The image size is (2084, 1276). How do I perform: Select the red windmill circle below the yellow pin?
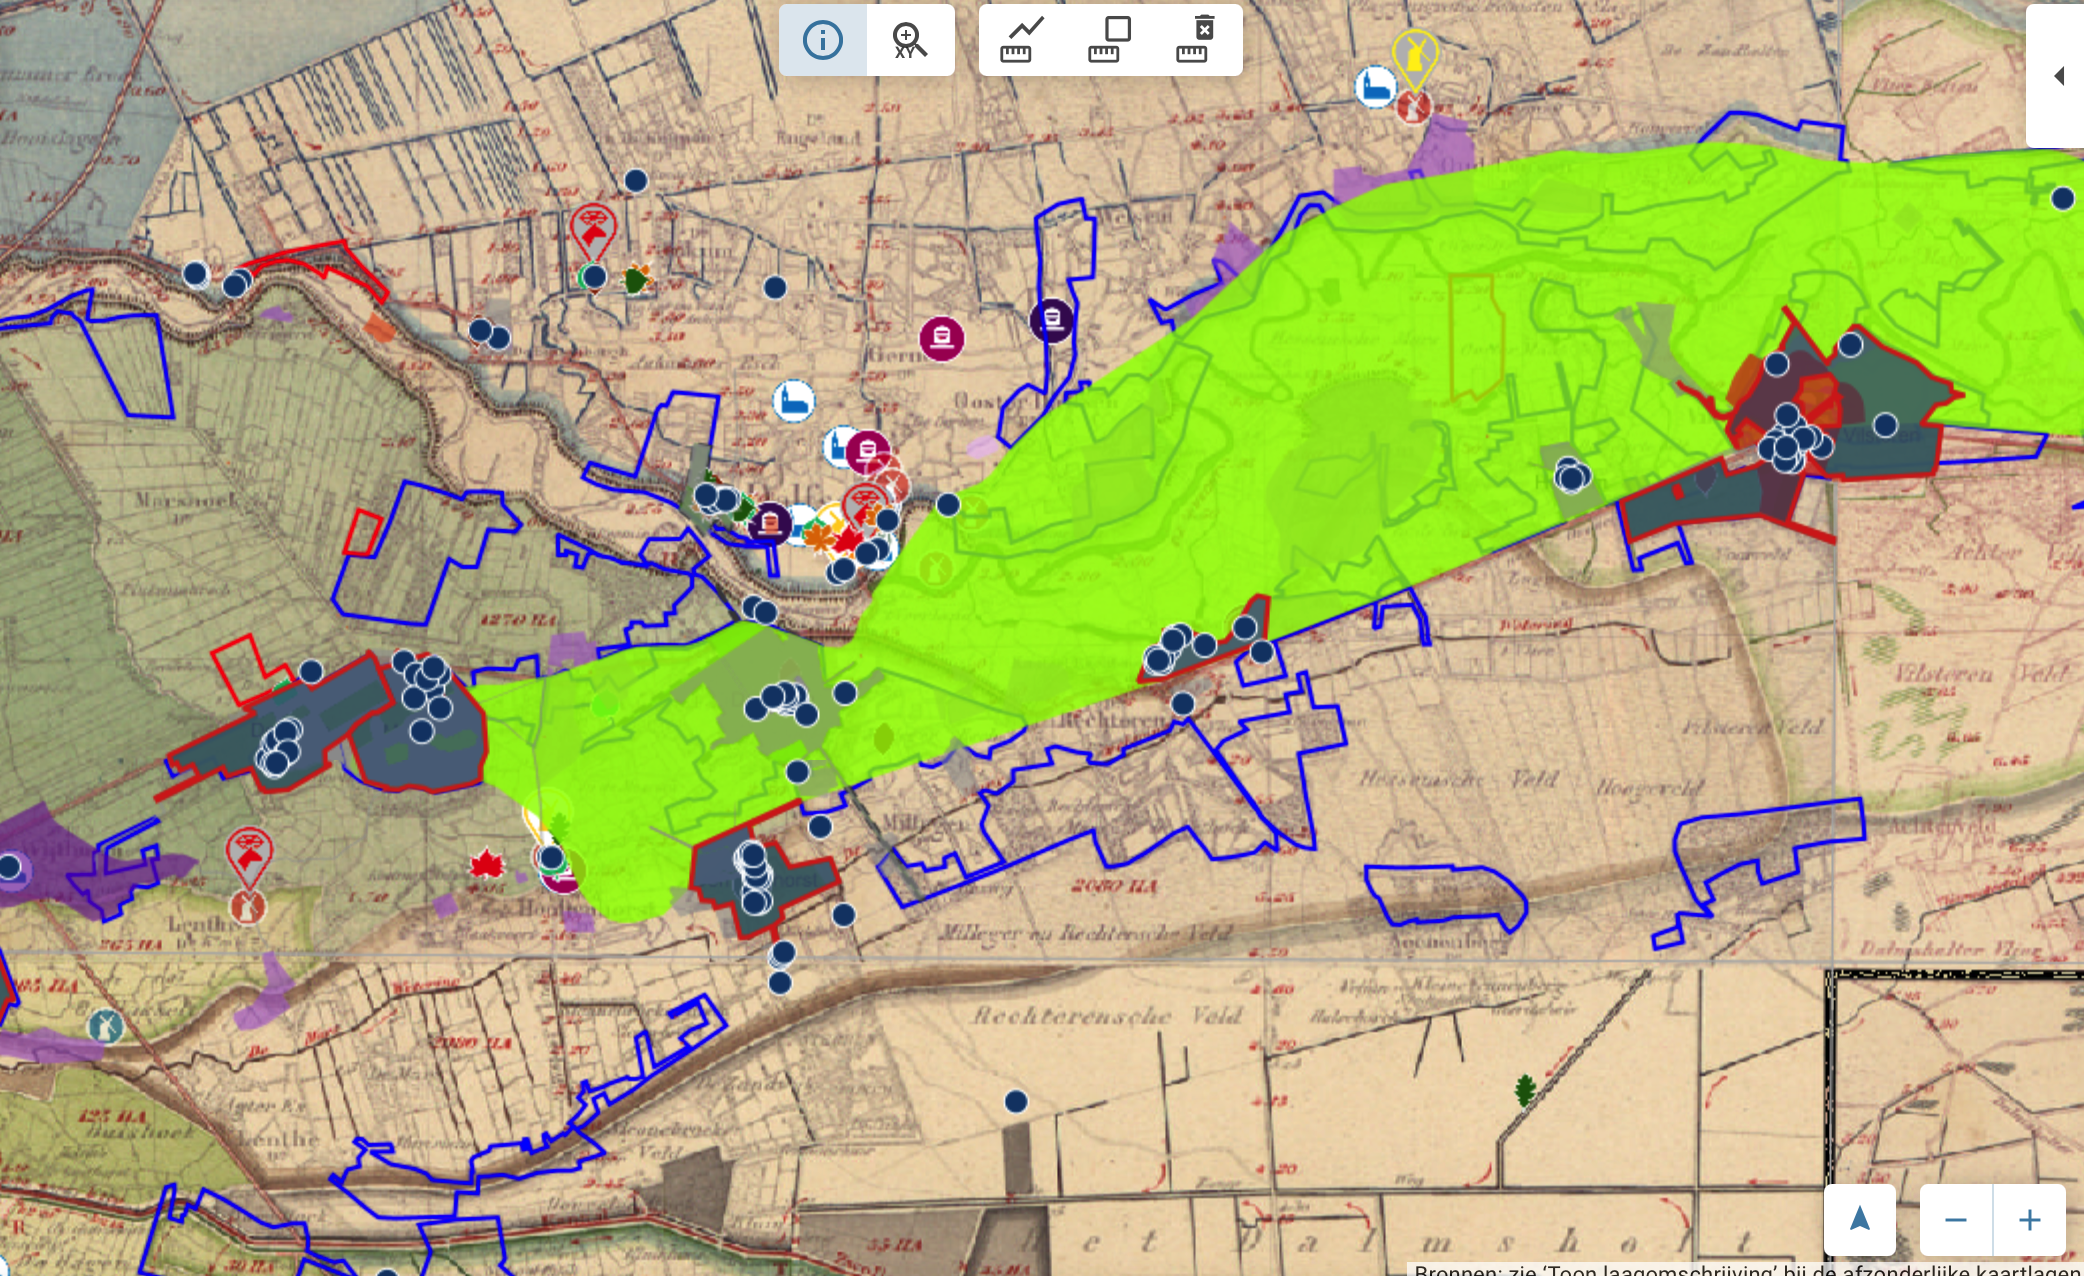point(1414,107)
